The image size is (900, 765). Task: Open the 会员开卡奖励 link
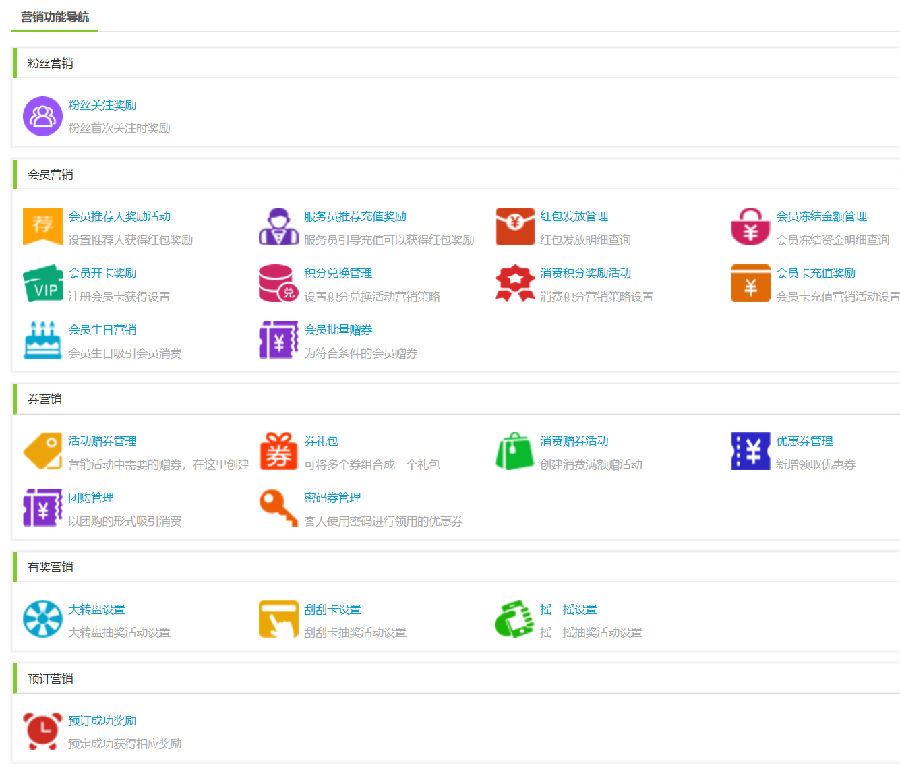102,273
